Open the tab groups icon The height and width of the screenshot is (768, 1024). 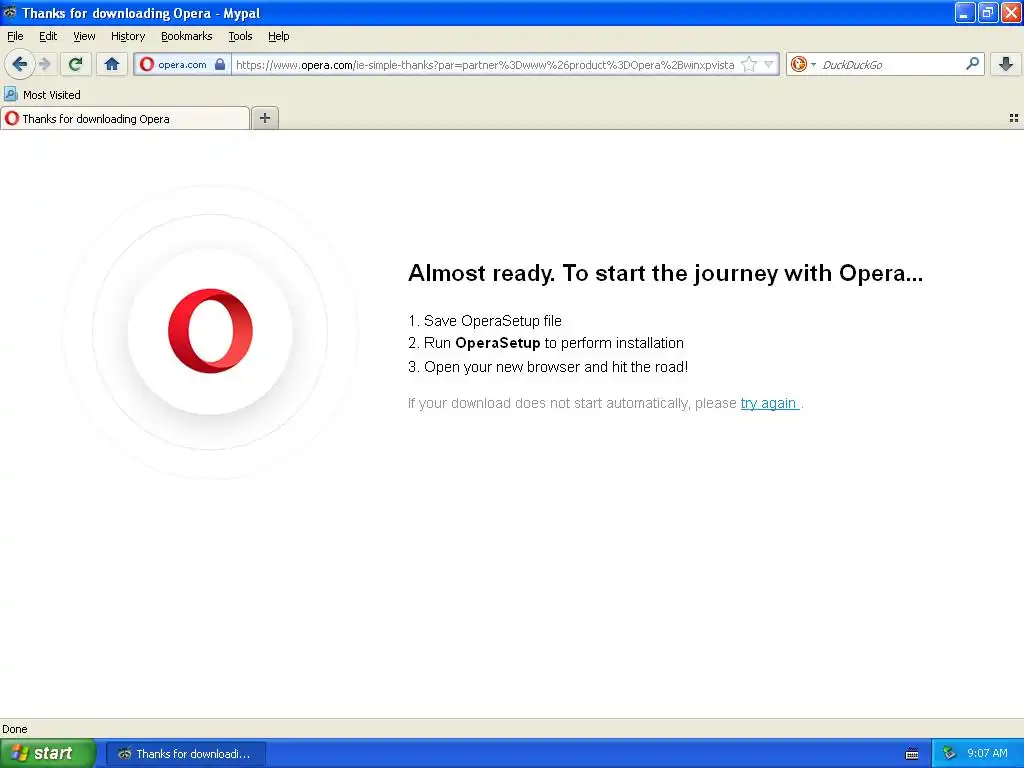1014,118
